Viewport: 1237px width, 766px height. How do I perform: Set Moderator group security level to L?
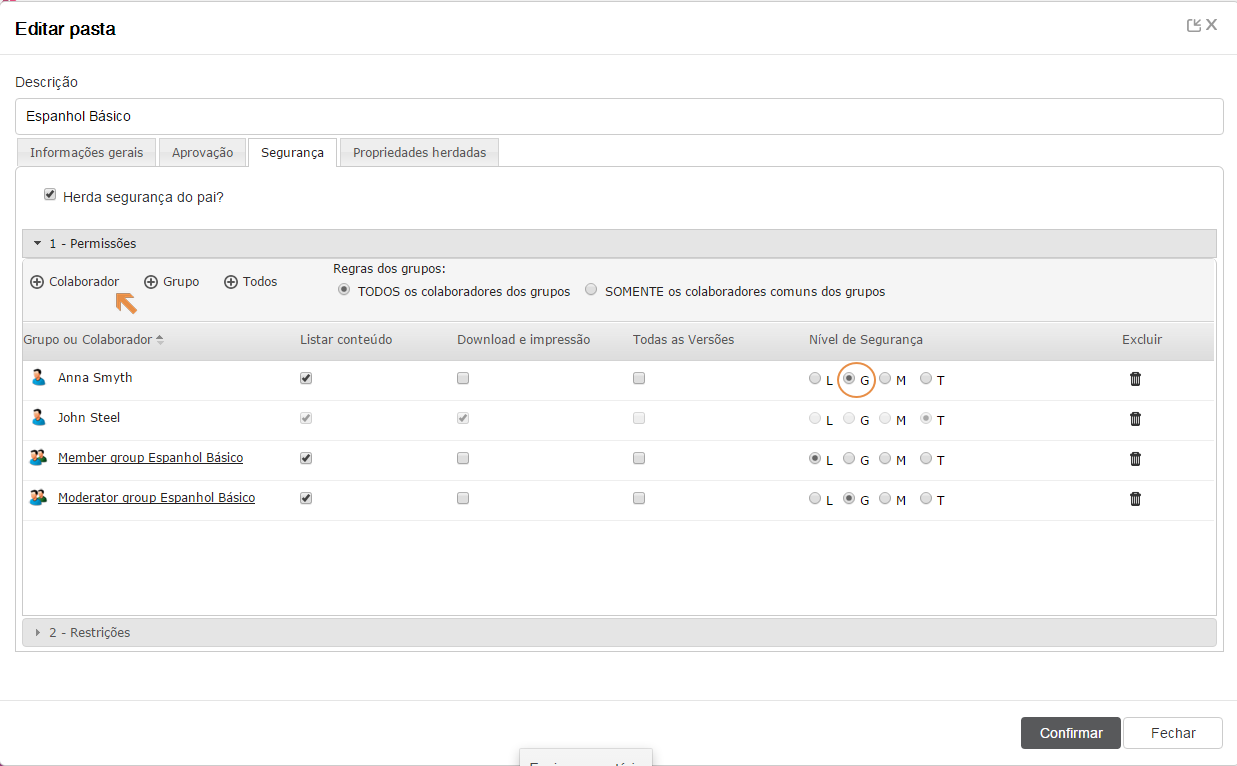815,499
